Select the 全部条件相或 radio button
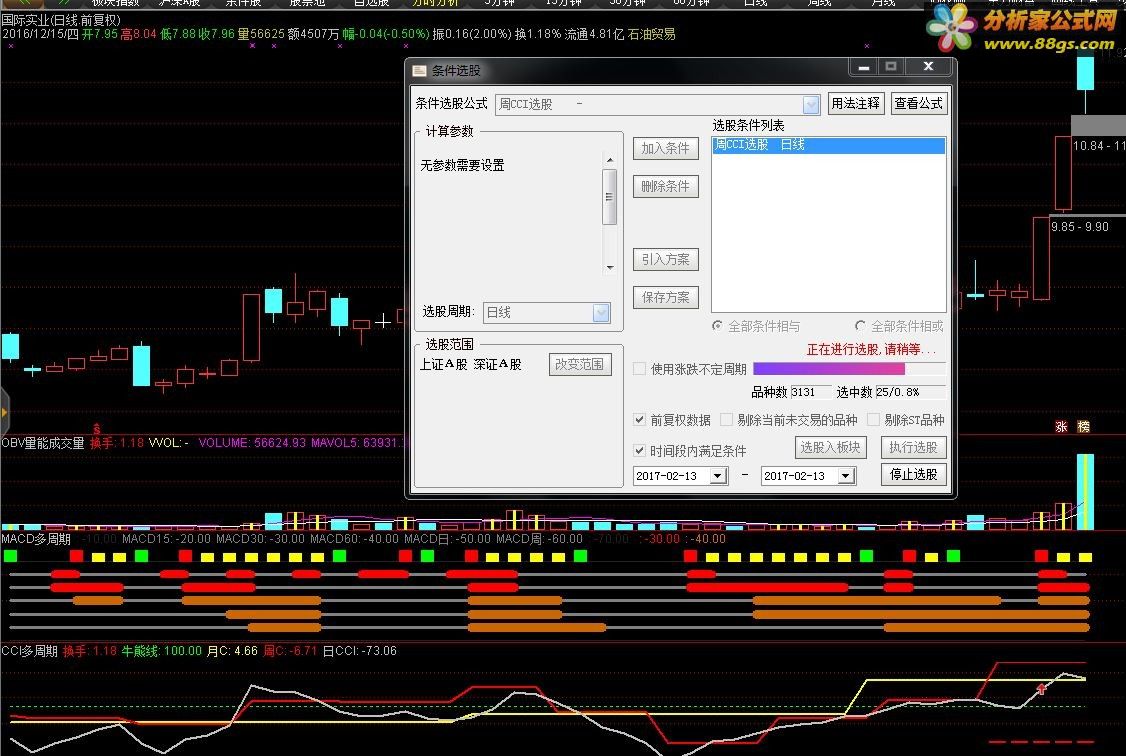Screen dimensions: 1126x756 click(860, 326)
